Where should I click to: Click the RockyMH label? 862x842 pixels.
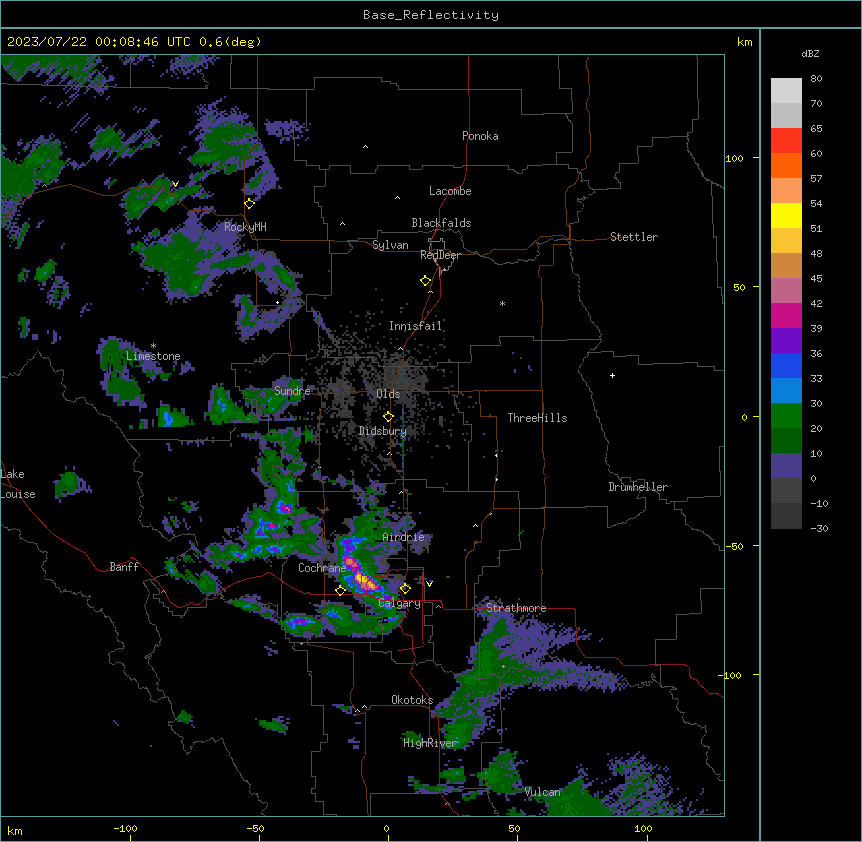(x=245, y=227)
